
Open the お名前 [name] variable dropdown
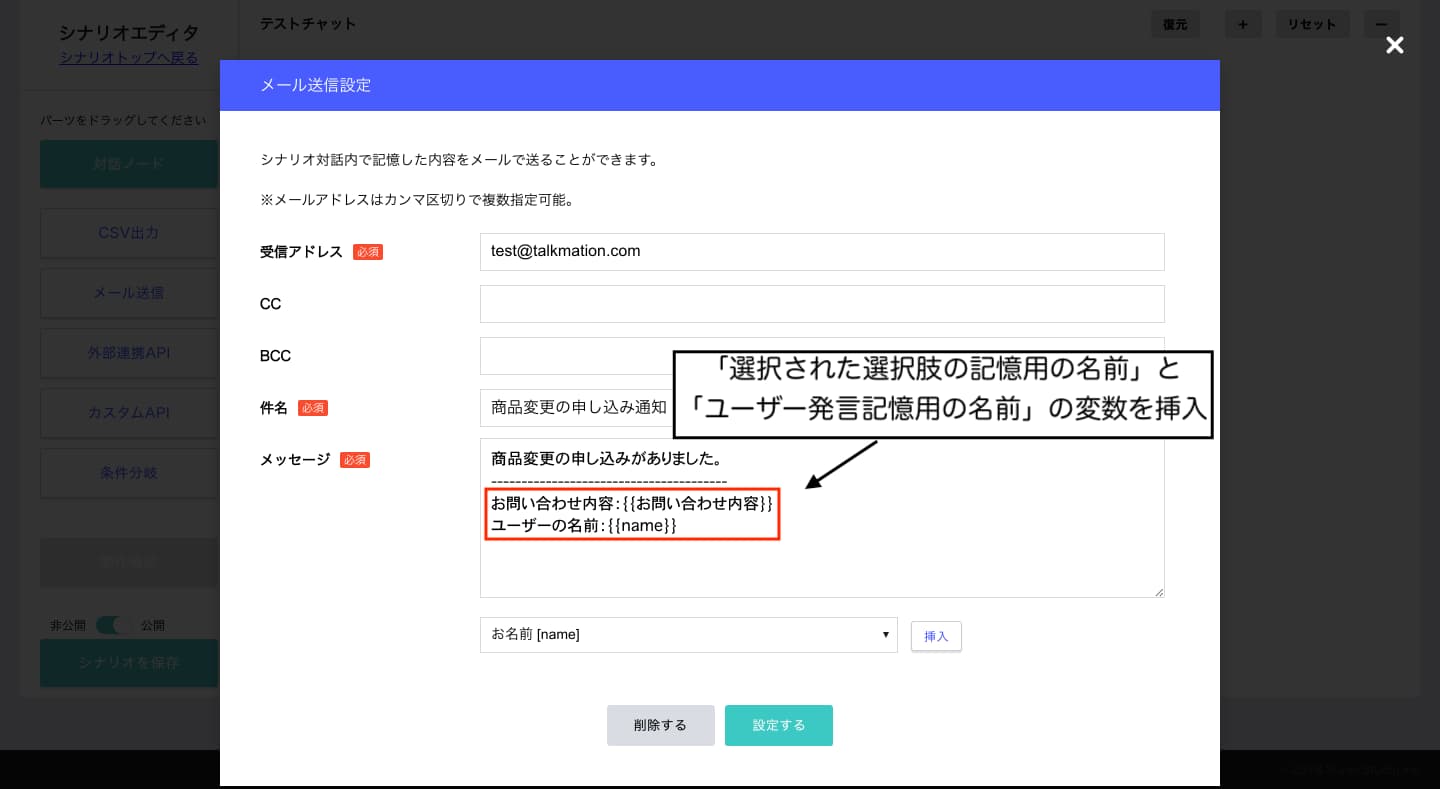pyautogui.click(x=688, y=635)
